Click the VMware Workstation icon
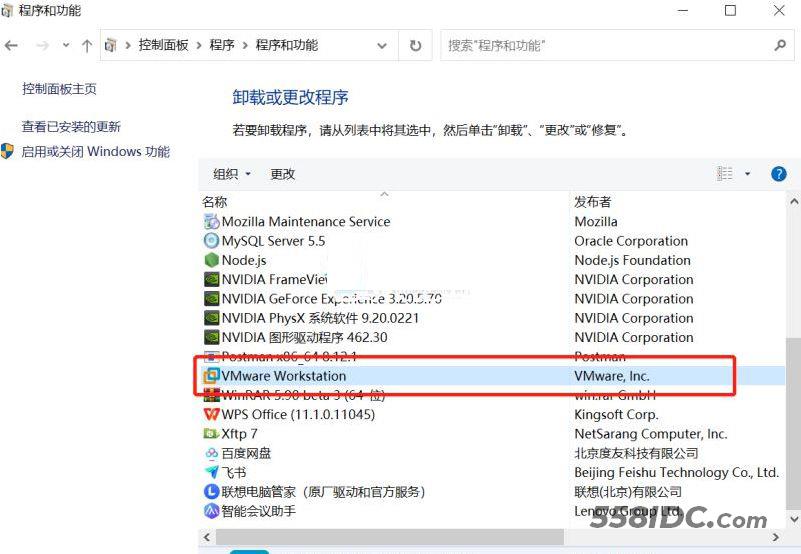 tap(211, 376)
